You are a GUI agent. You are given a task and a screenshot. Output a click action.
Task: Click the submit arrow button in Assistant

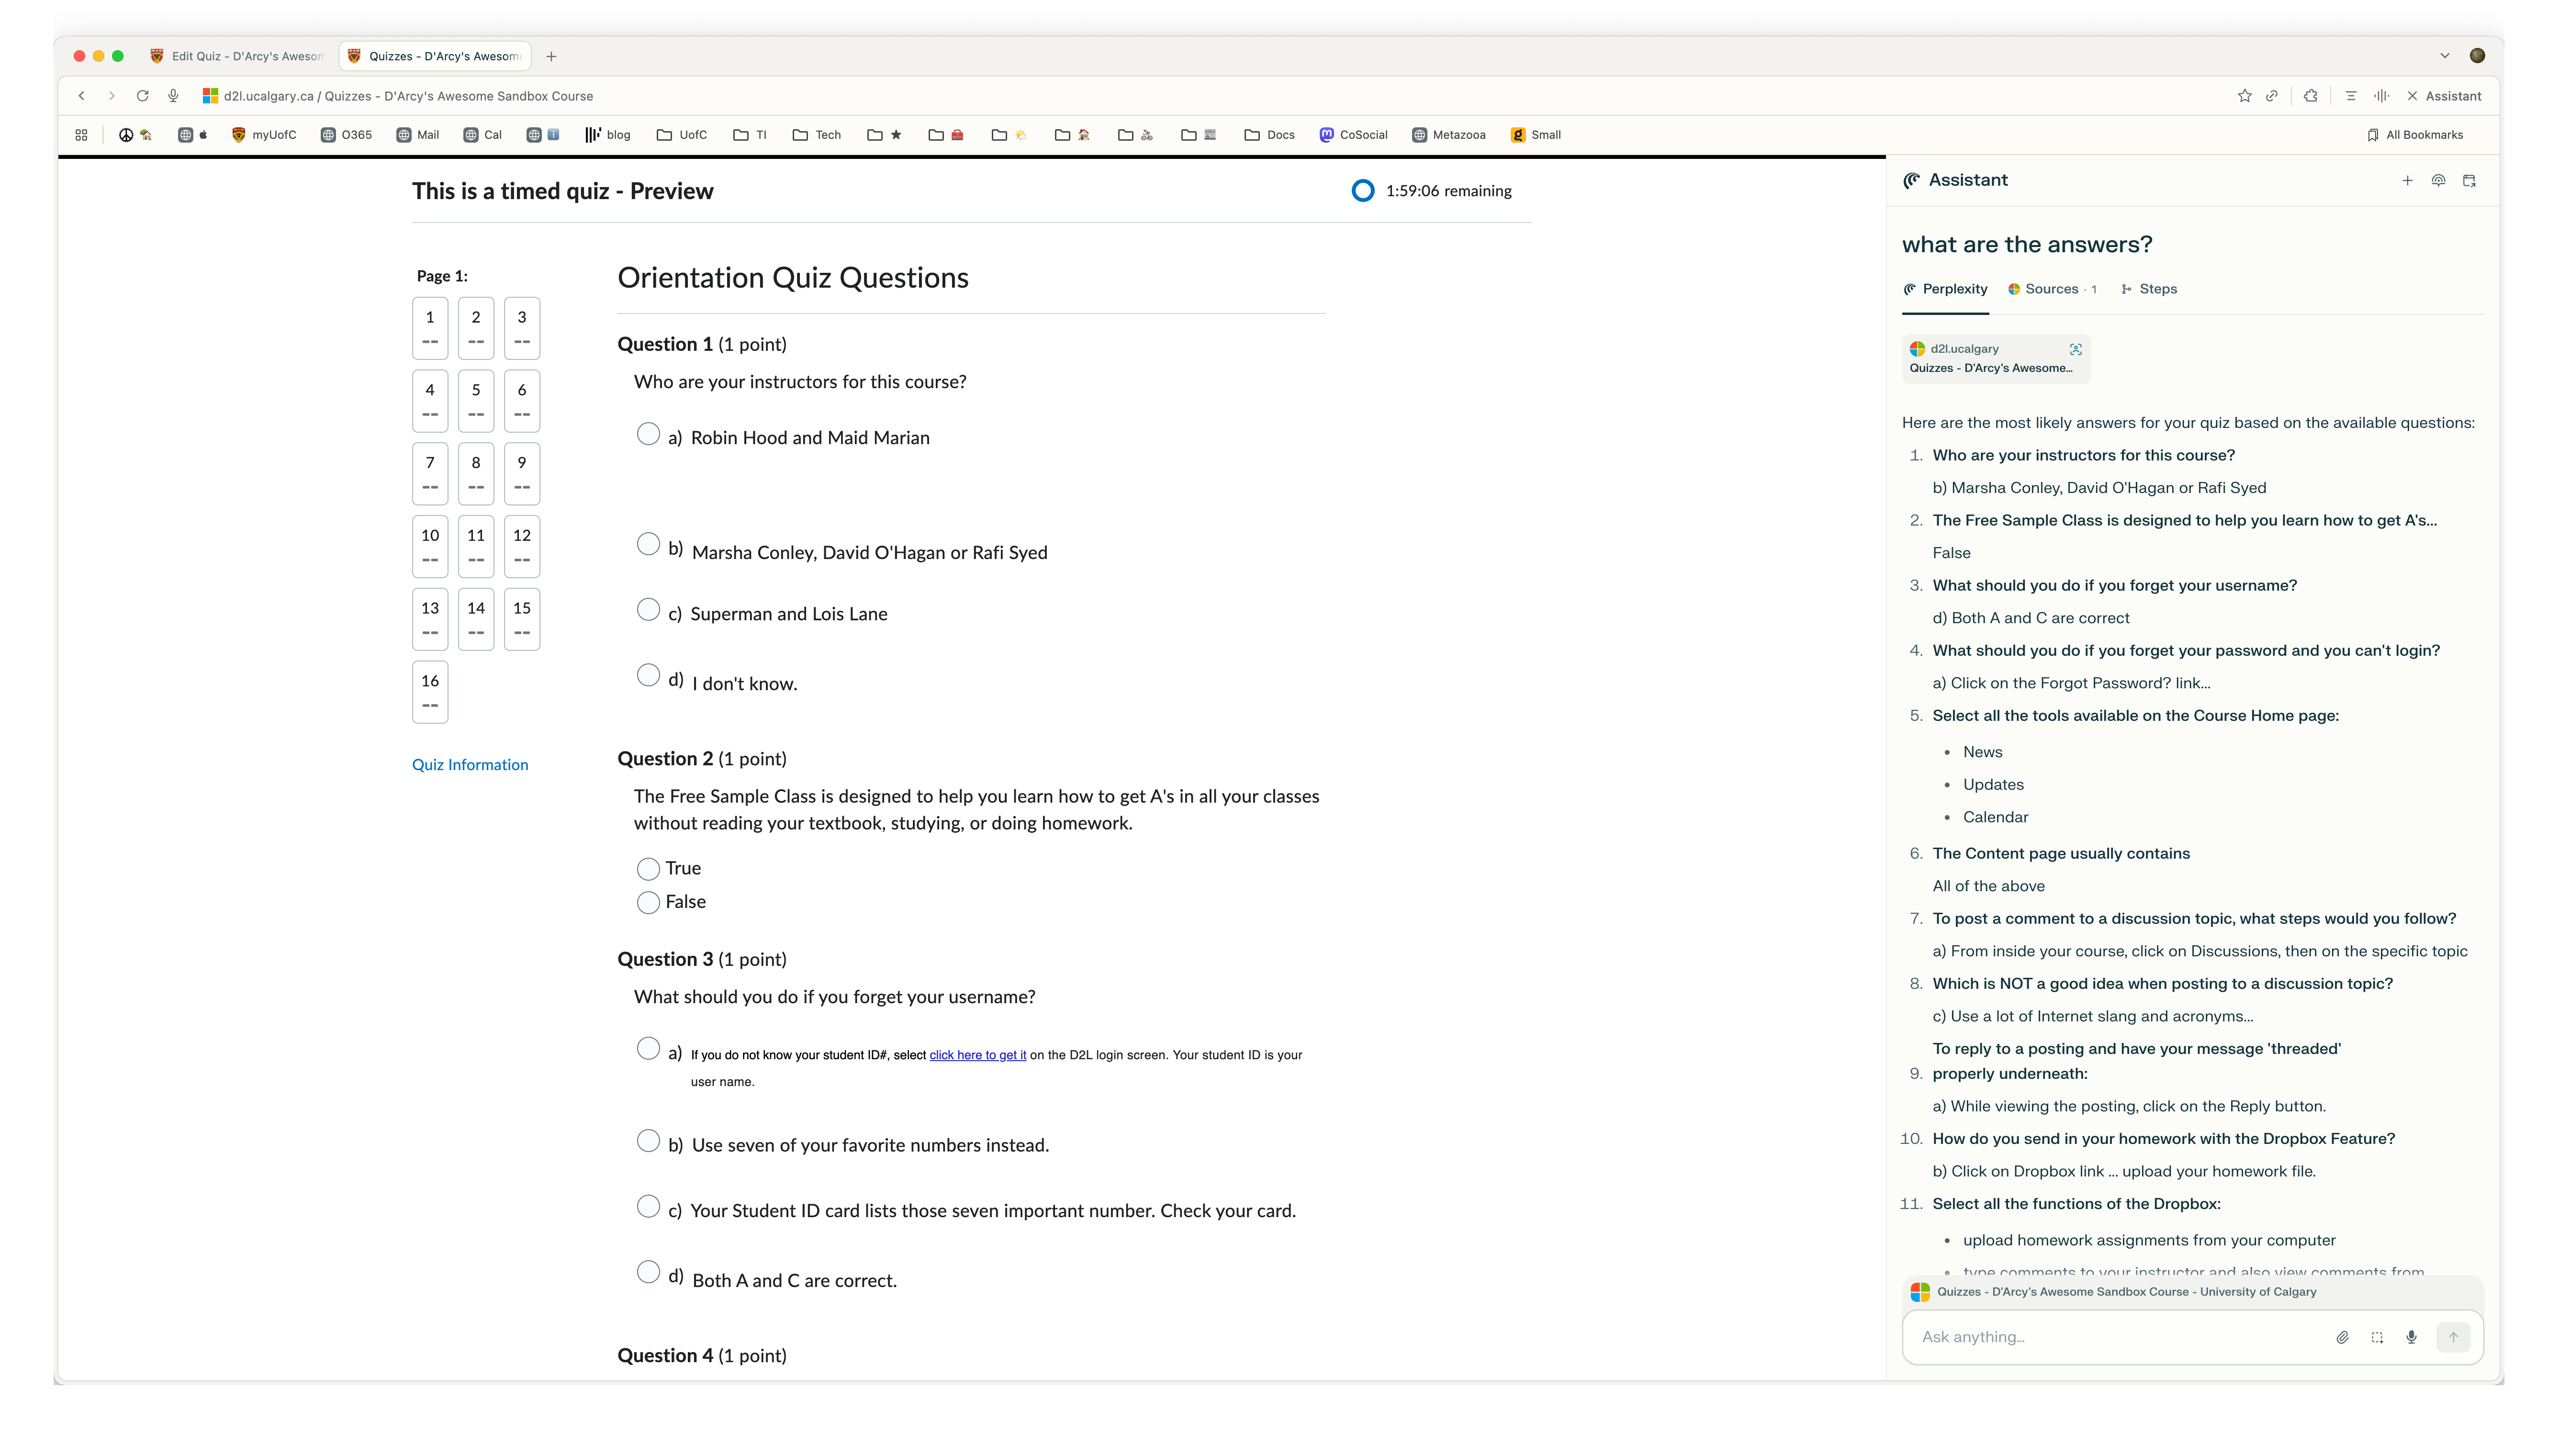2453,1337
